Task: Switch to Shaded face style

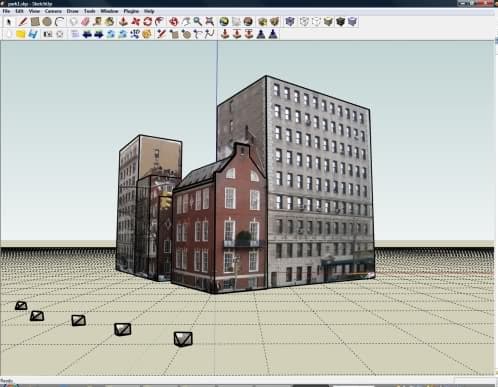Action: click(328, 22)
